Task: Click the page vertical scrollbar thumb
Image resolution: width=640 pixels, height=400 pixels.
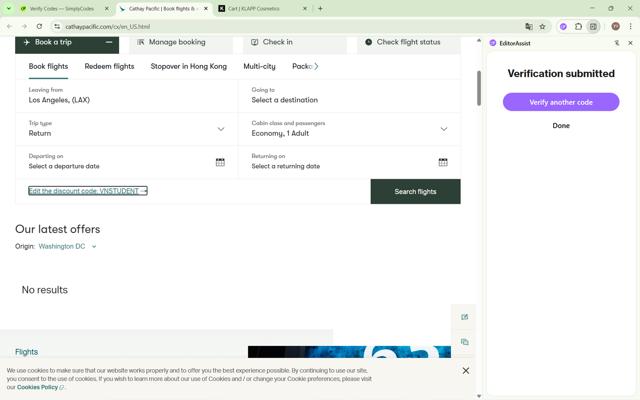Action: tap(479, 88)
